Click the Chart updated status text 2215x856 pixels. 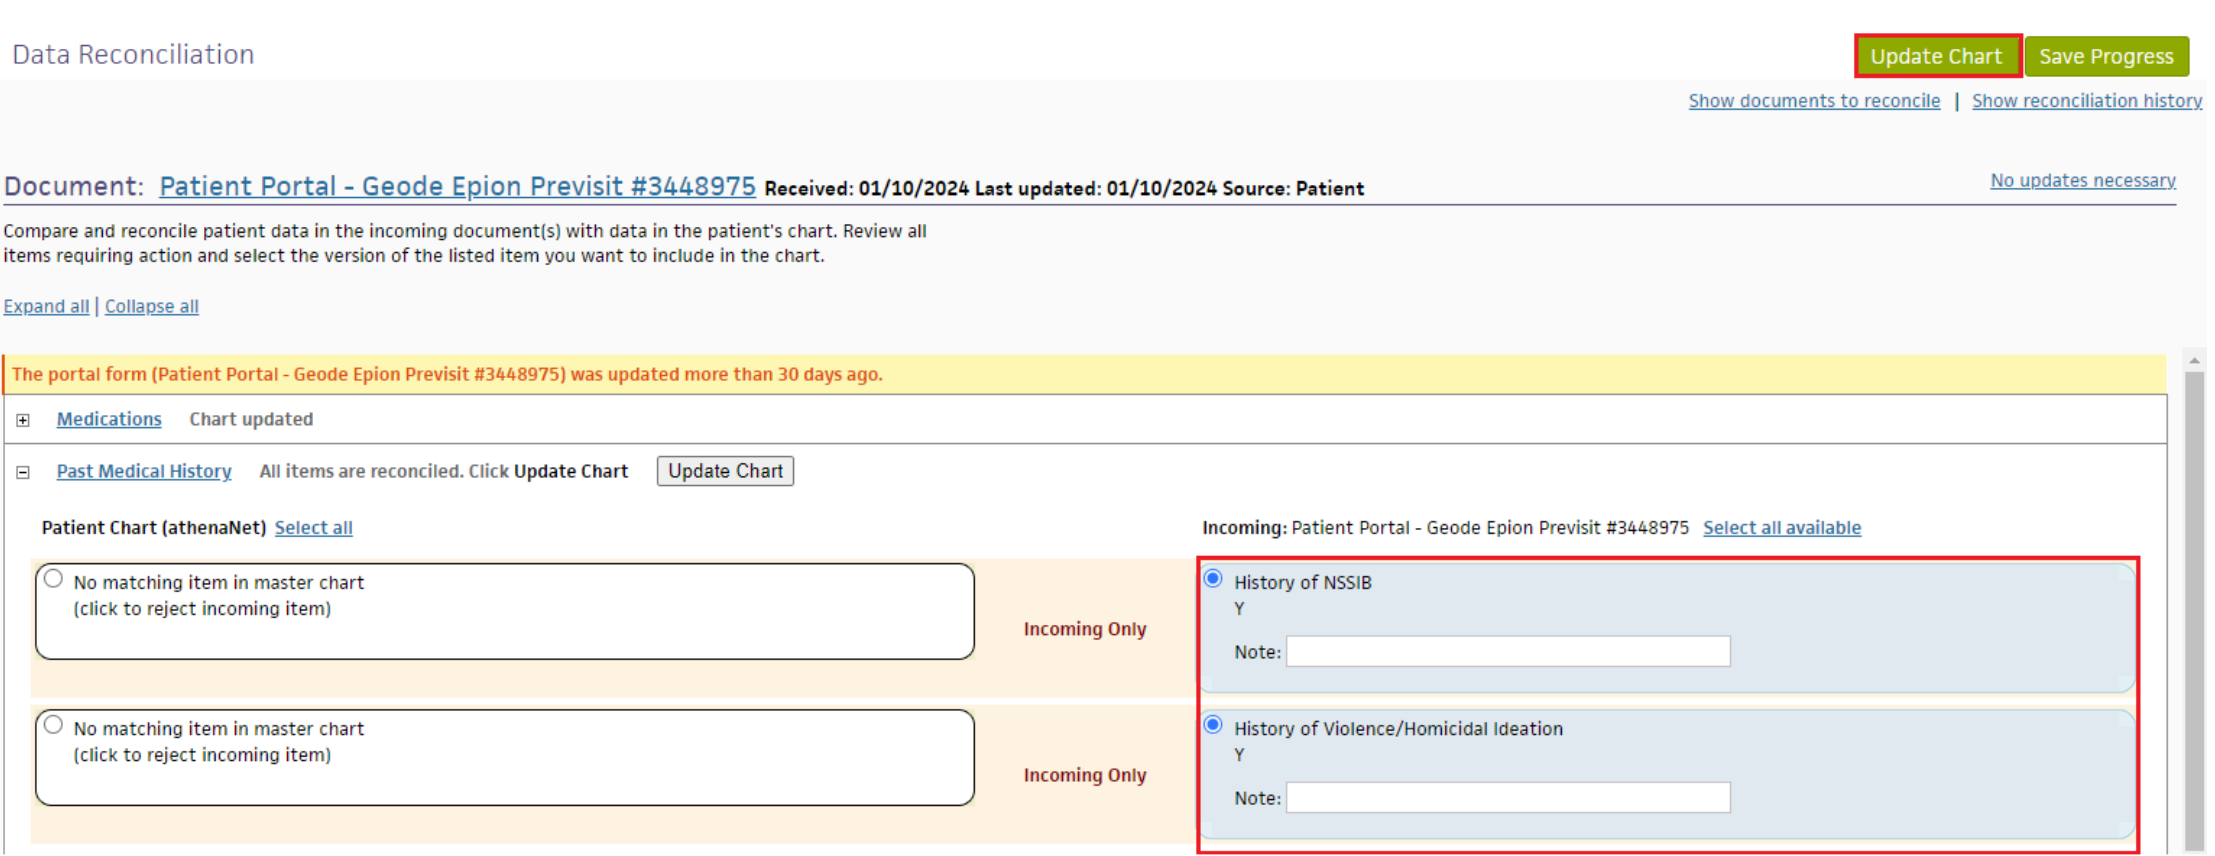pyautogui.click(x=251, y=419)
